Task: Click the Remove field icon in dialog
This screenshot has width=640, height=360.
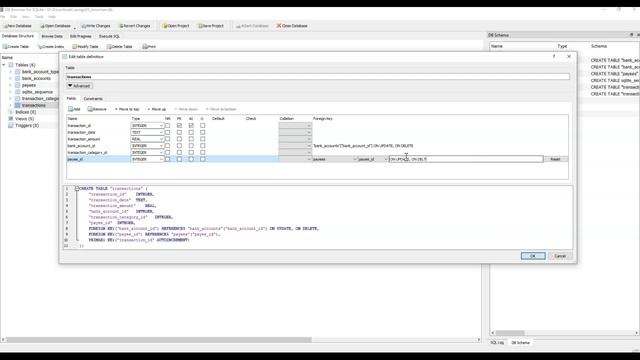Action: click(90, 109)
